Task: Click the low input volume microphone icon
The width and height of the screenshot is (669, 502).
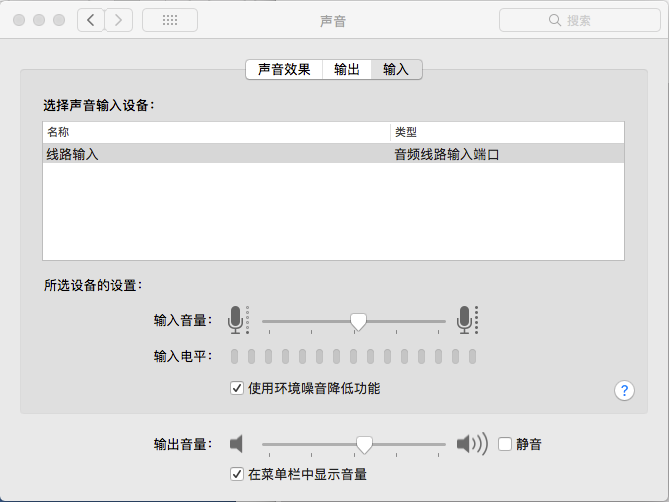Action: point(238,320)
